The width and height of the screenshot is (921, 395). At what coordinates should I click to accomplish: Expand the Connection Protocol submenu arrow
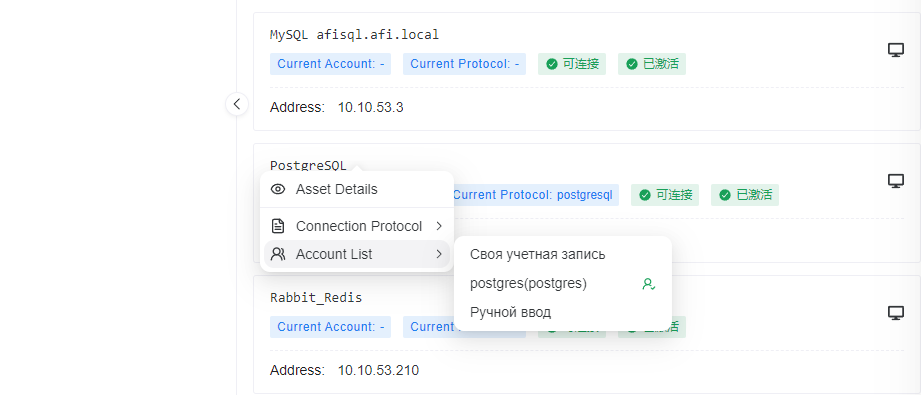(x=439, y=226)
